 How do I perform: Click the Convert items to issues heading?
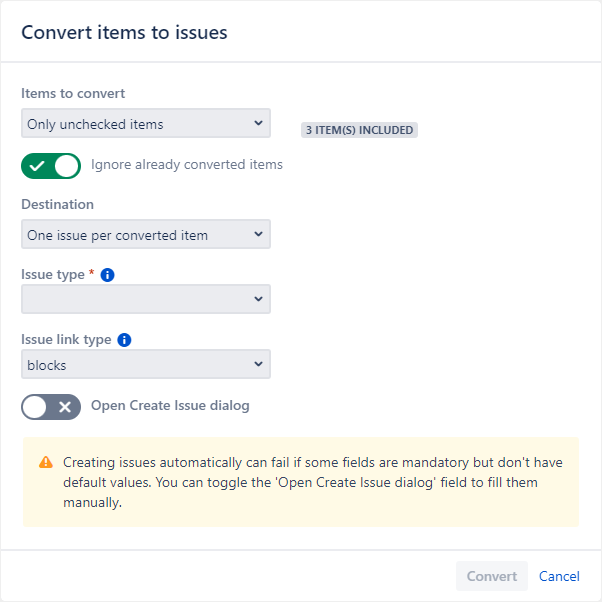click(124, 33)
